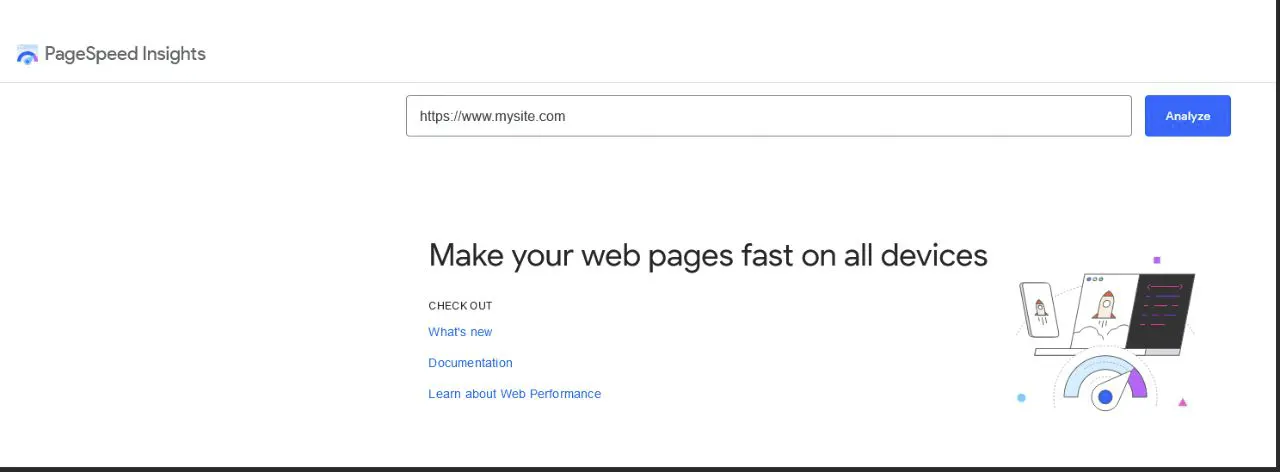Click the rocket and speed gauge illustration
Viewport: 1280px width, 472px height.
click(1104, 332)
